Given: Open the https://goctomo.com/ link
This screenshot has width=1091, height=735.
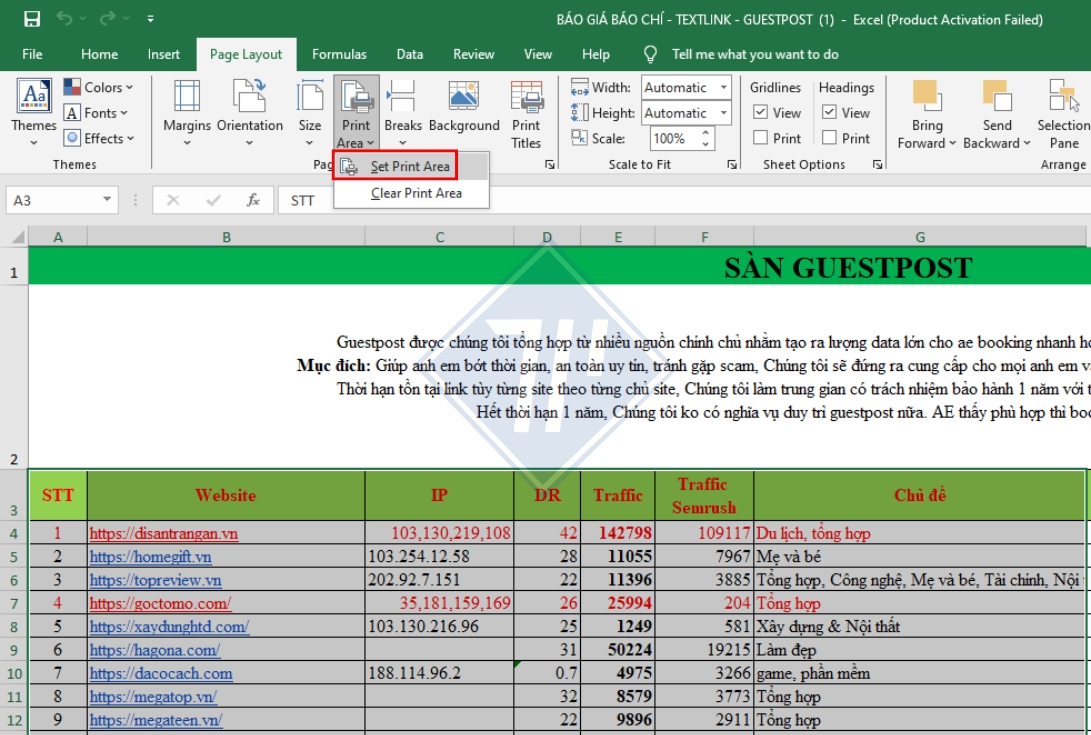Looking at the screenshot, I should click(160, 603).
